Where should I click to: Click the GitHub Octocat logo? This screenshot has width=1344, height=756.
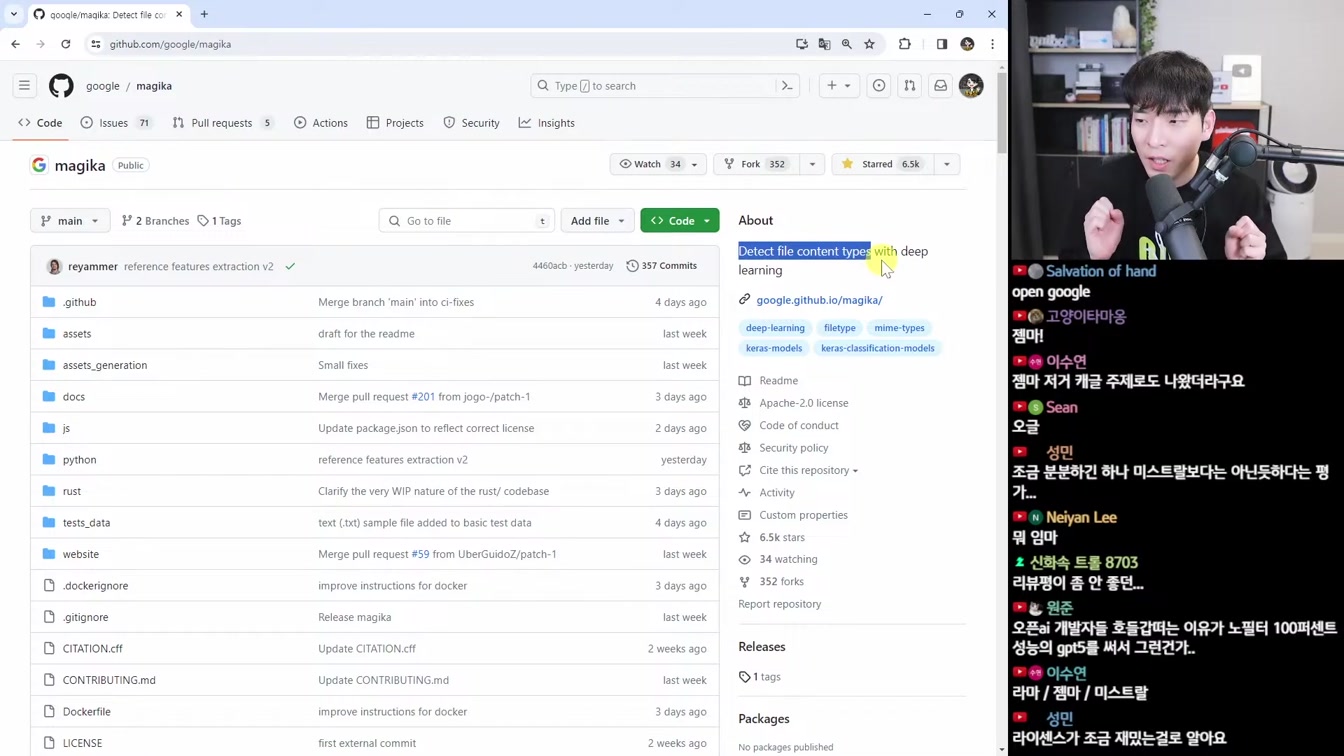[x=61, y=86]
